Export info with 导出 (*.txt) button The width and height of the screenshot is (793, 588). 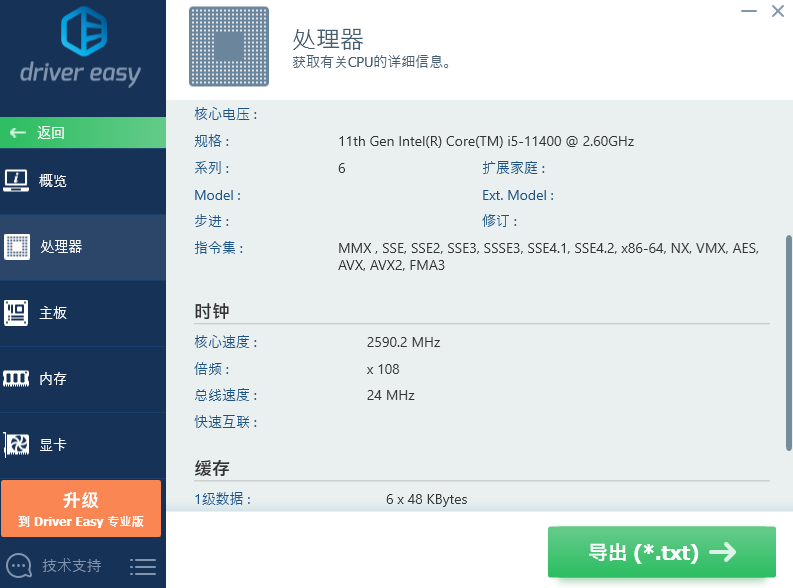point(661,552)
